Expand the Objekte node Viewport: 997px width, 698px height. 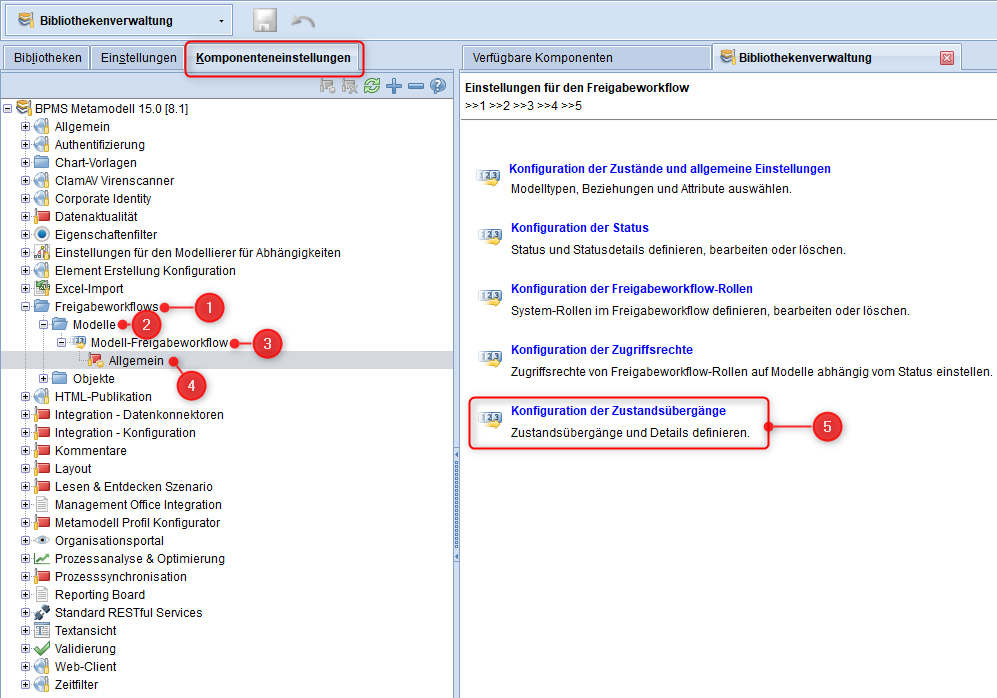[43, 378]
